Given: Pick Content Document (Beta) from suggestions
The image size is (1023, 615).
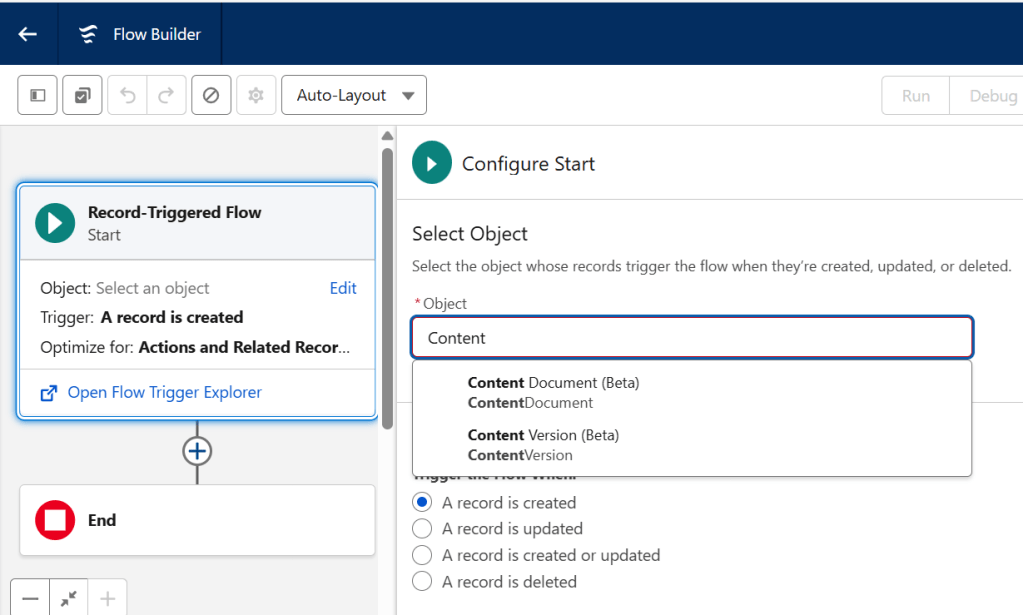Looking at the screenshot, I should tap(553, 392).
